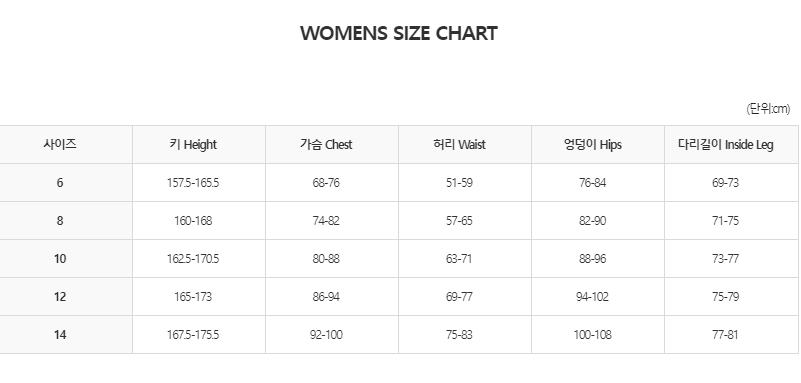Click the 허리 Waist column header
Viewport: 801px width, 383px height.
click(x=459, y=145)
